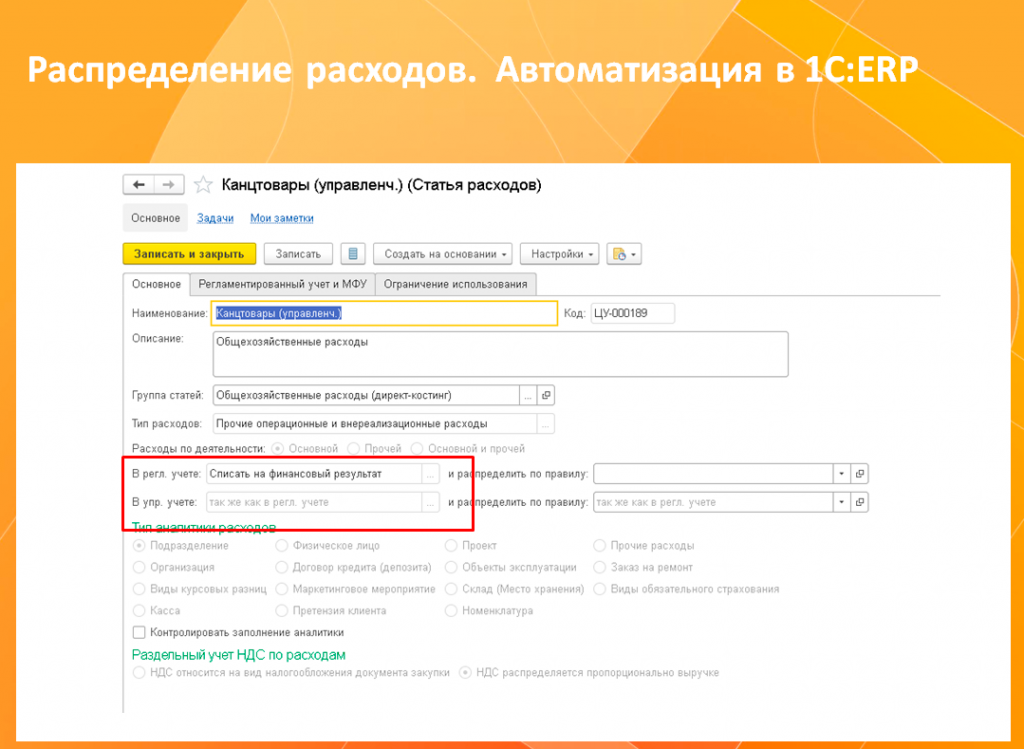This screenshot has width=1024, height=749.
Task: Open В упр. учете distribution rule with open icon
Action: pos(859,502)
